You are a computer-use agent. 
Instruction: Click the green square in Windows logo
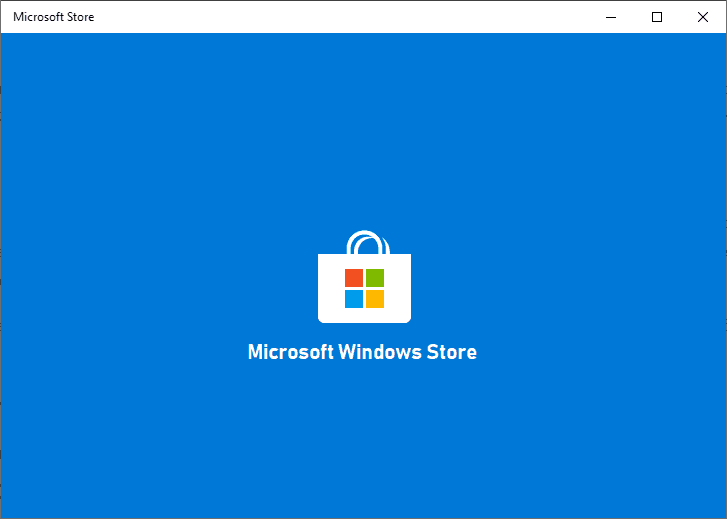[x=375, y=278]
